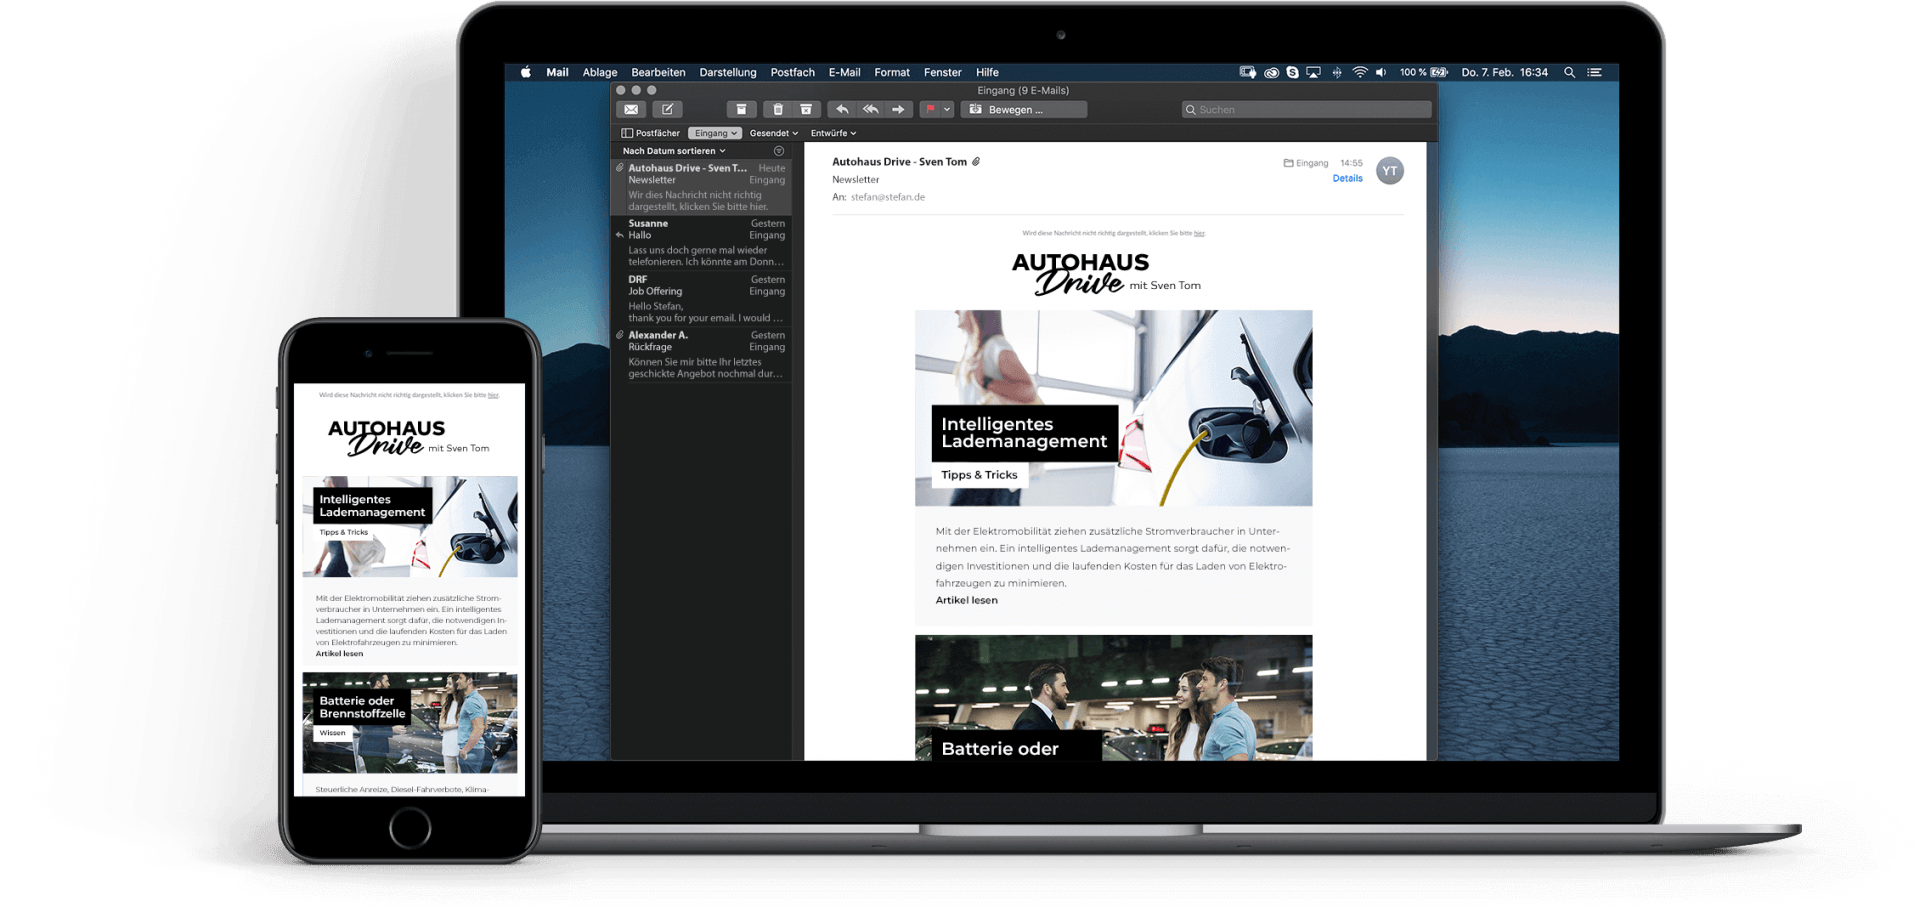Move selected email to Junk
The width and height of the screenshot is (1920, 918).
[x=806, y=110]
